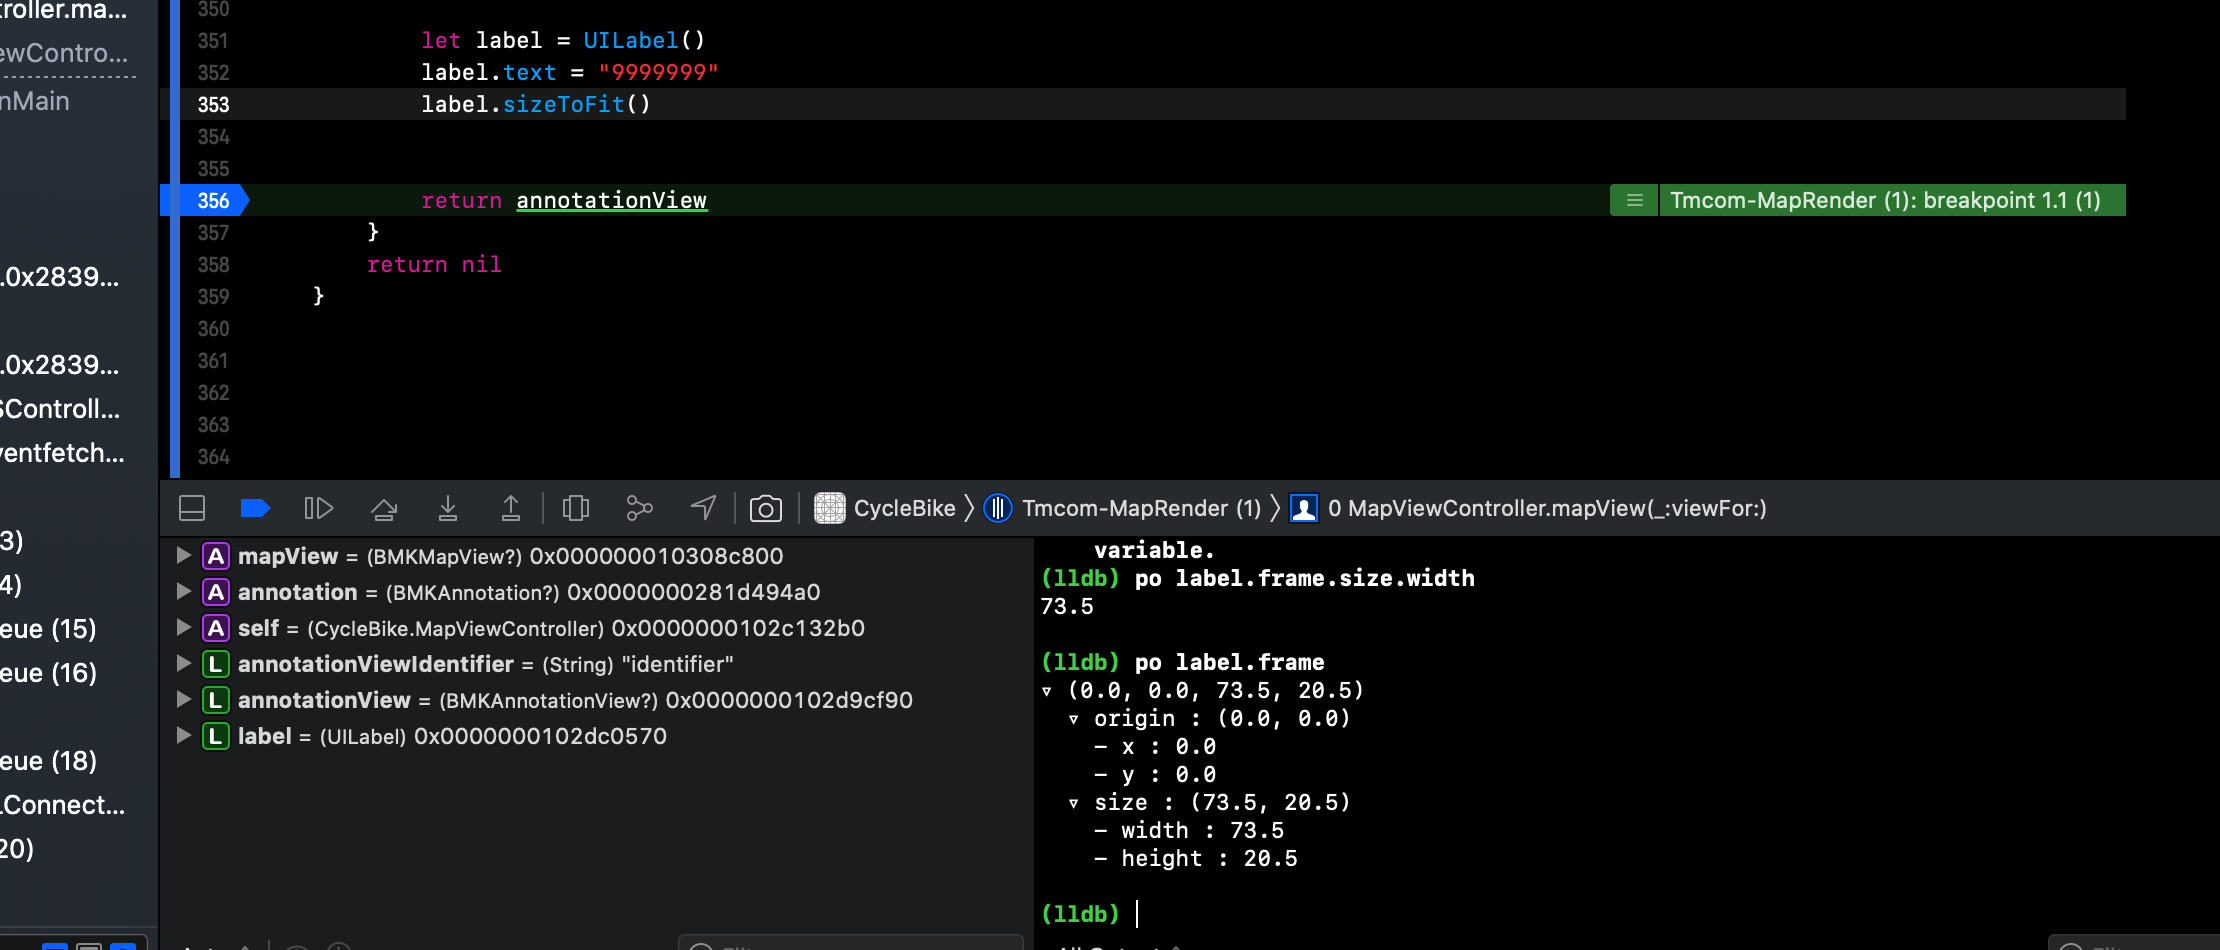Deactivate breakpoints with the blue flag icon
The width and height of the screenshot is (2220, 950).
[255, 508]
